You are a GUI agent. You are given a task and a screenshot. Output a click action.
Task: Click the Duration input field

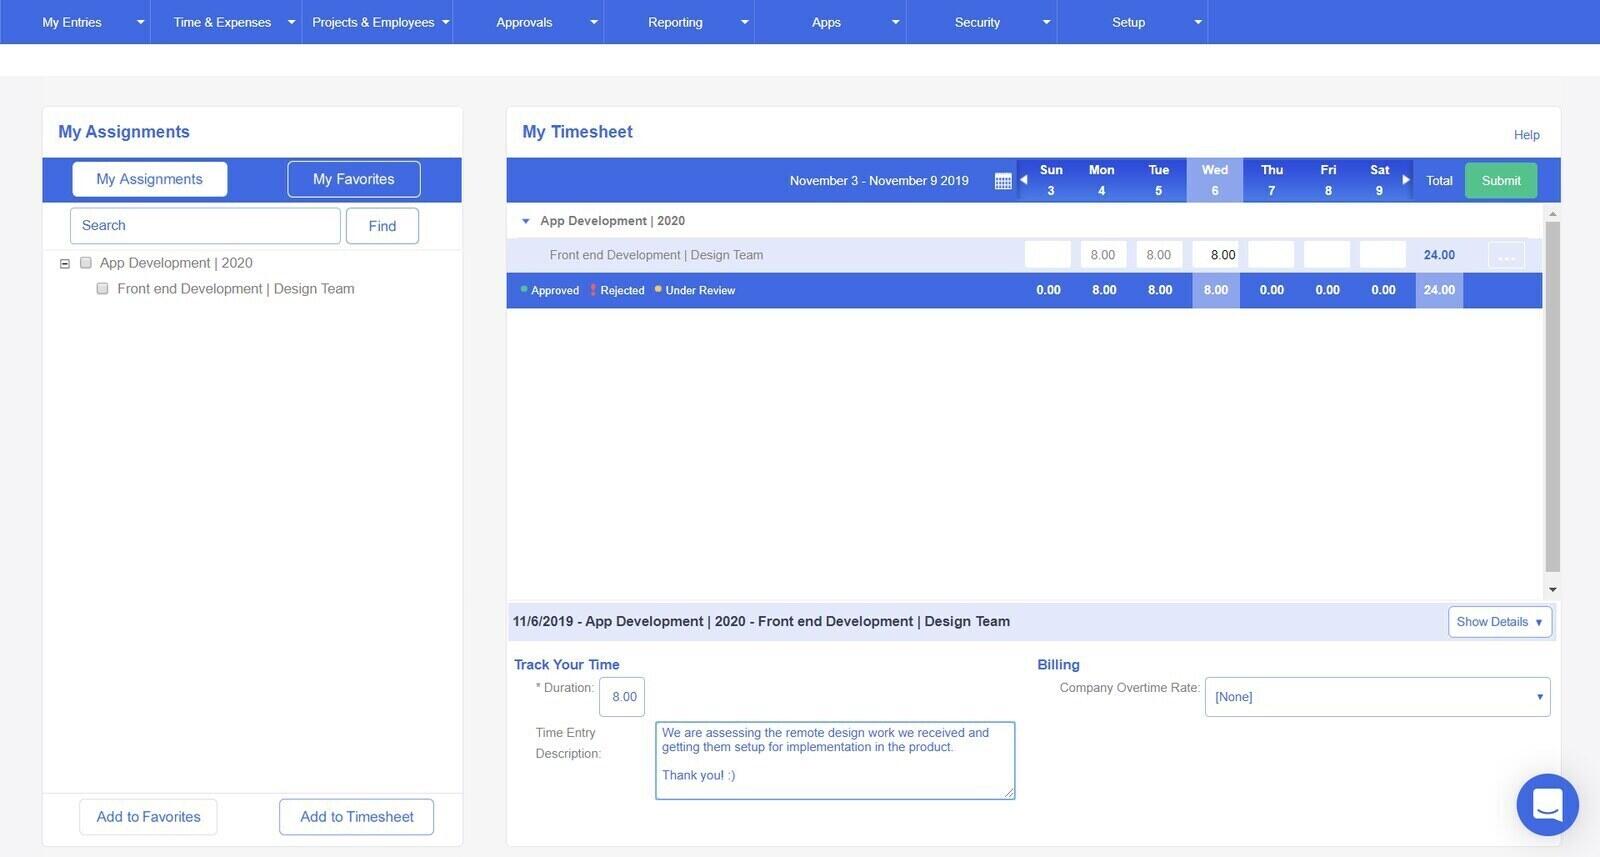point(622,697)
